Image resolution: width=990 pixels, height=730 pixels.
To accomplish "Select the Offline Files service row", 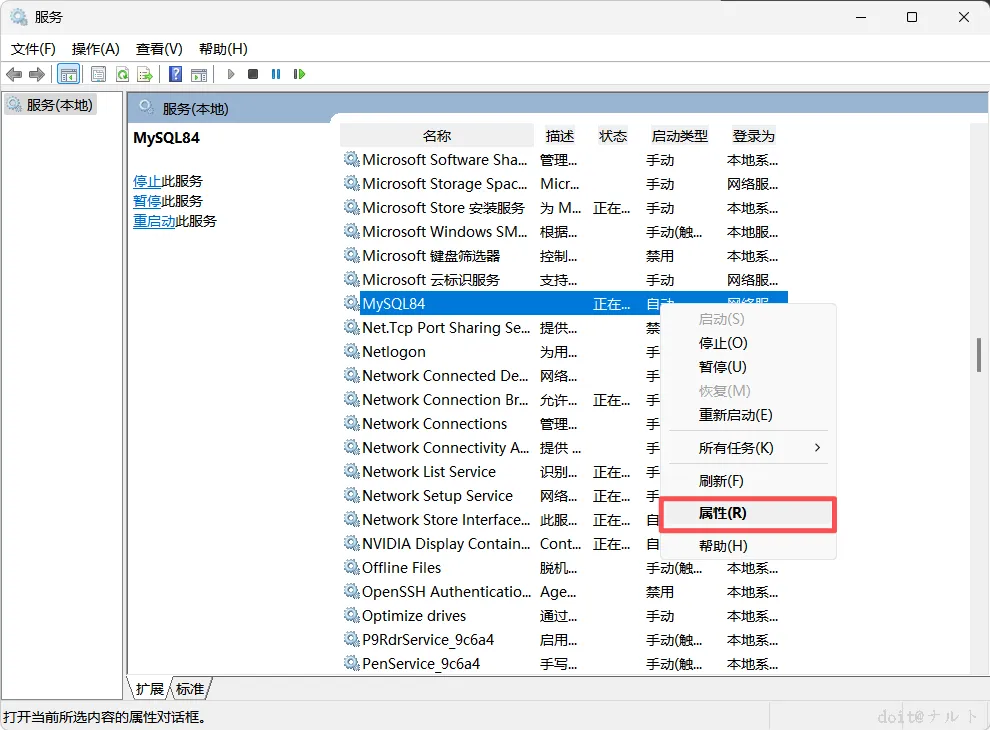I will [564, 568].
